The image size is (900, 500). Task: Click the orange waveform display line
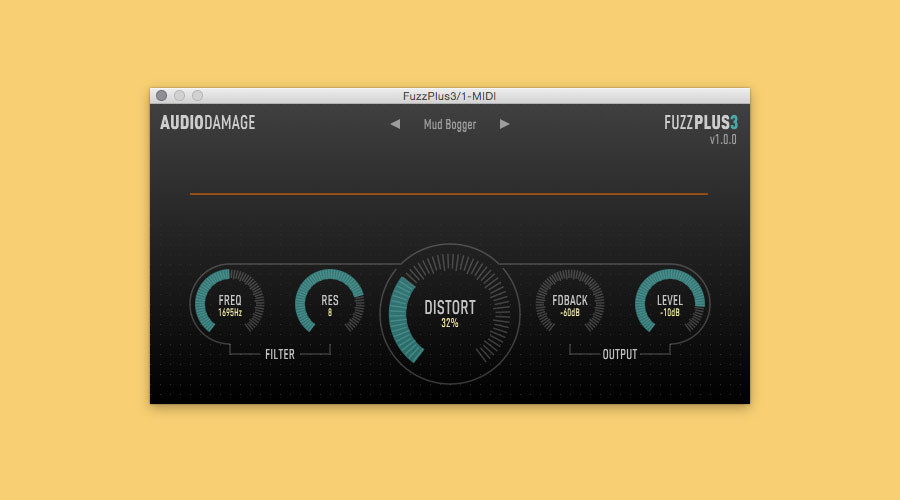tap(449, 194)
